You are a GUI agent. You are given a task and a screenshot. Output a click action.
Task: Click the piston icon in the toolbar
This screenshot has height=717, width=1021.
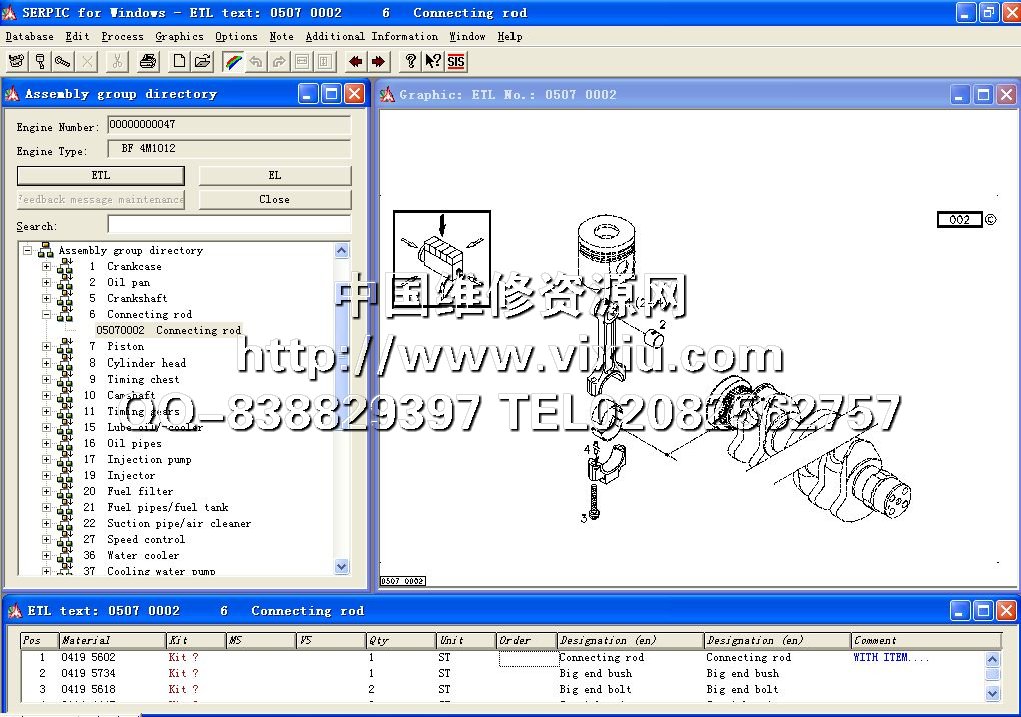point(40,61)
